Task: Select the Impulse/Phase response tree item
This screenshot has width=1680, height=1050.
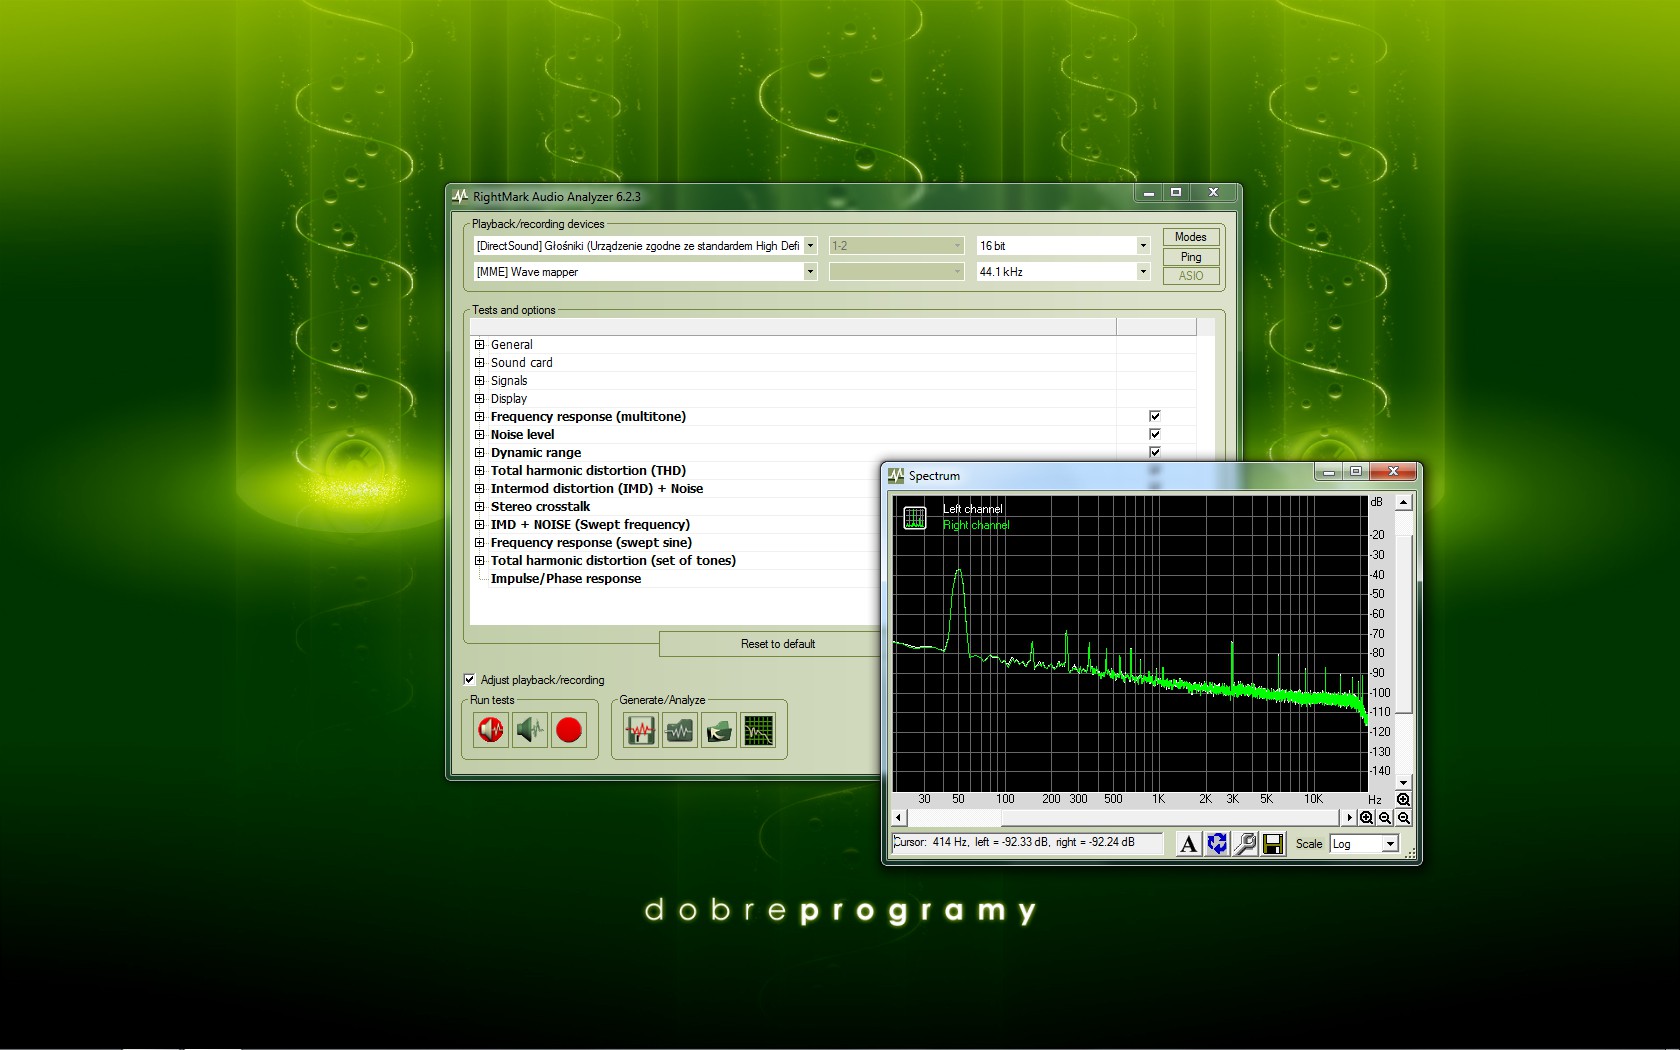Action: [565, 579]
